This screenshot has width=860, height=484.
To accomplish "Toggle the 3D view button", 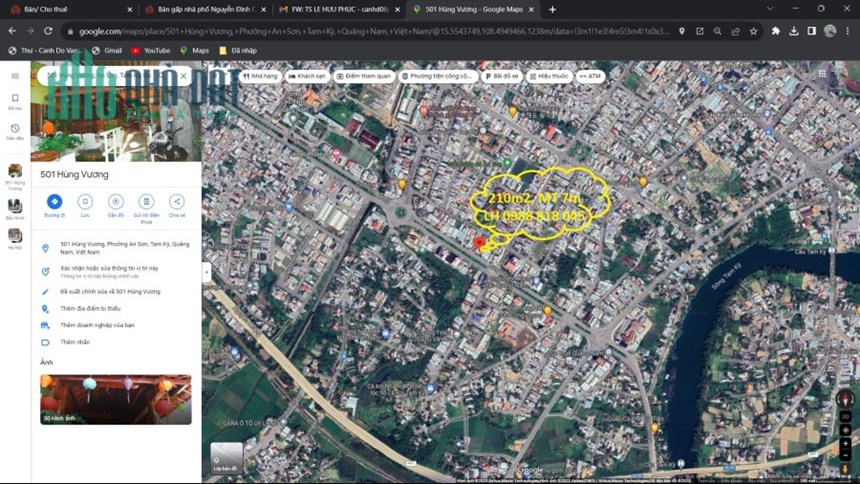I will pyautogui.click(x=845, y=417).
